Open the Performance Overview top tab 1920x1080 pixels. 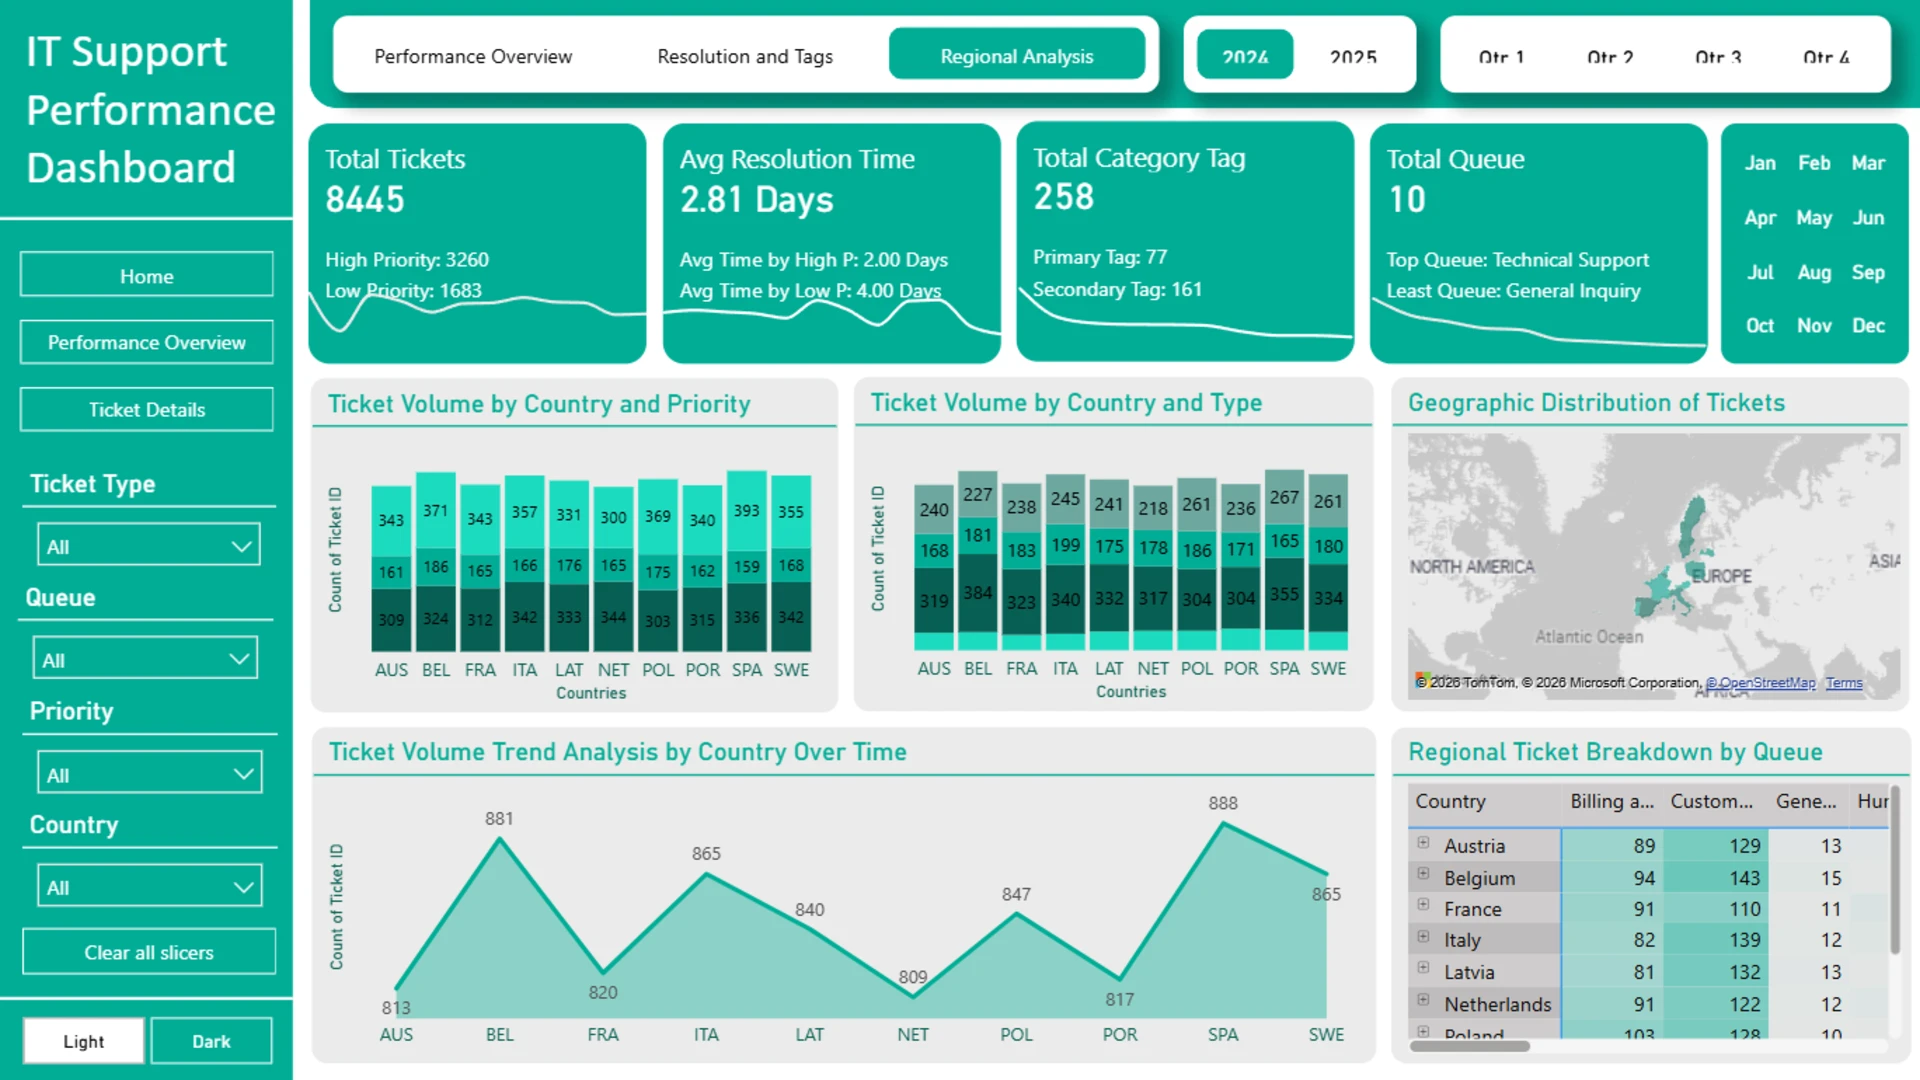click(473, 56)
